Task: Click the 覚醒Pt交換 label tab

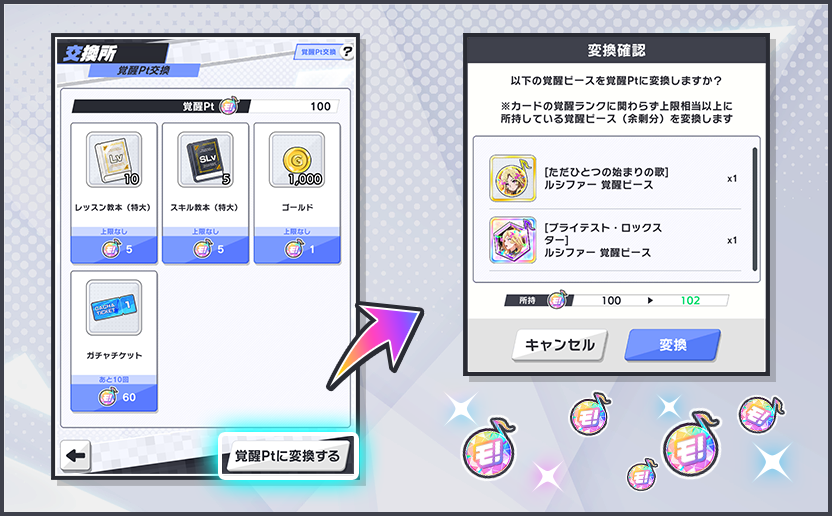Action: [x=143, y=70]
